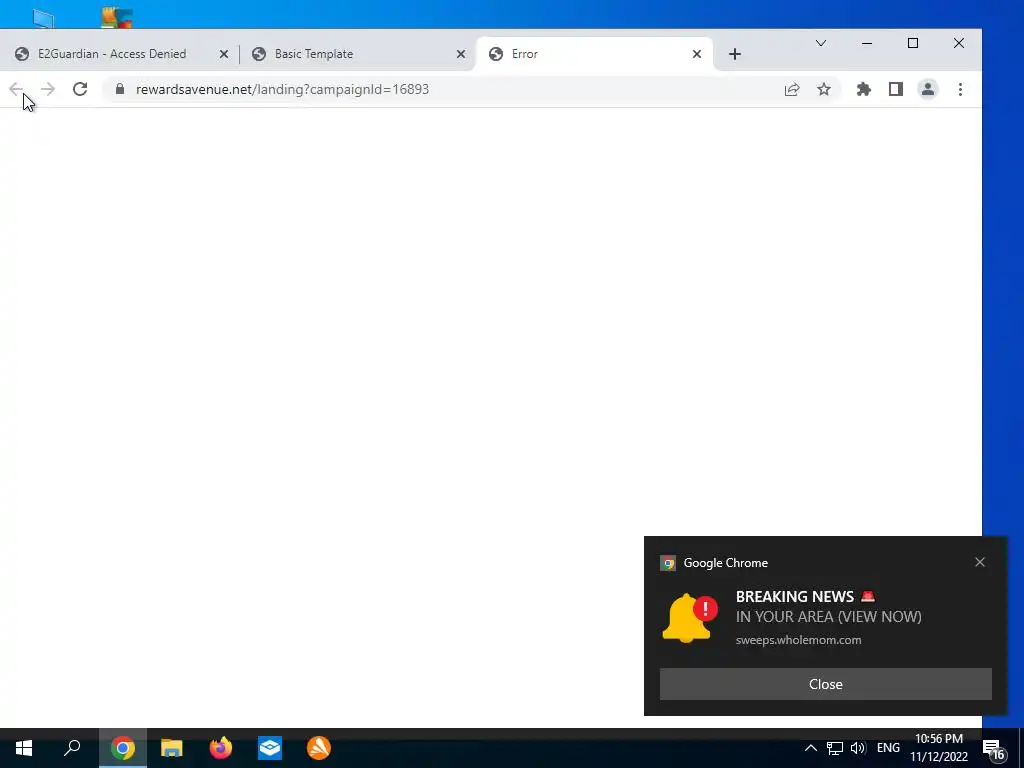Click Chrome icon in taskbar

122,748
